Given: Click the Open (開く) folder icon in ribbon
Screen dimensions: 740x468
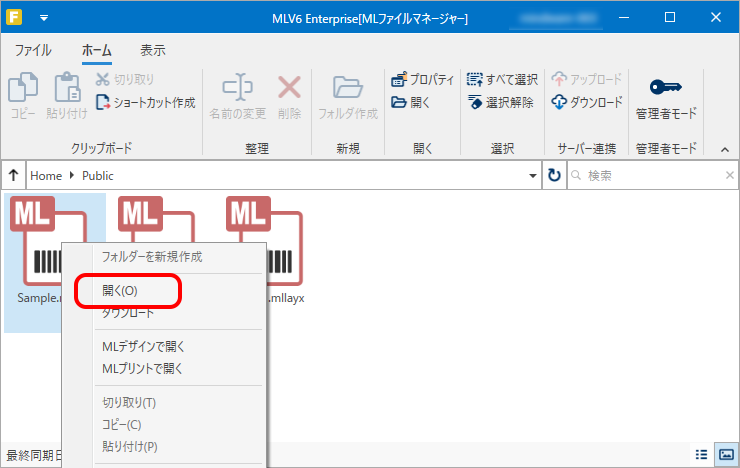Looking at the screenshot, I should click(x=411, y=102).
